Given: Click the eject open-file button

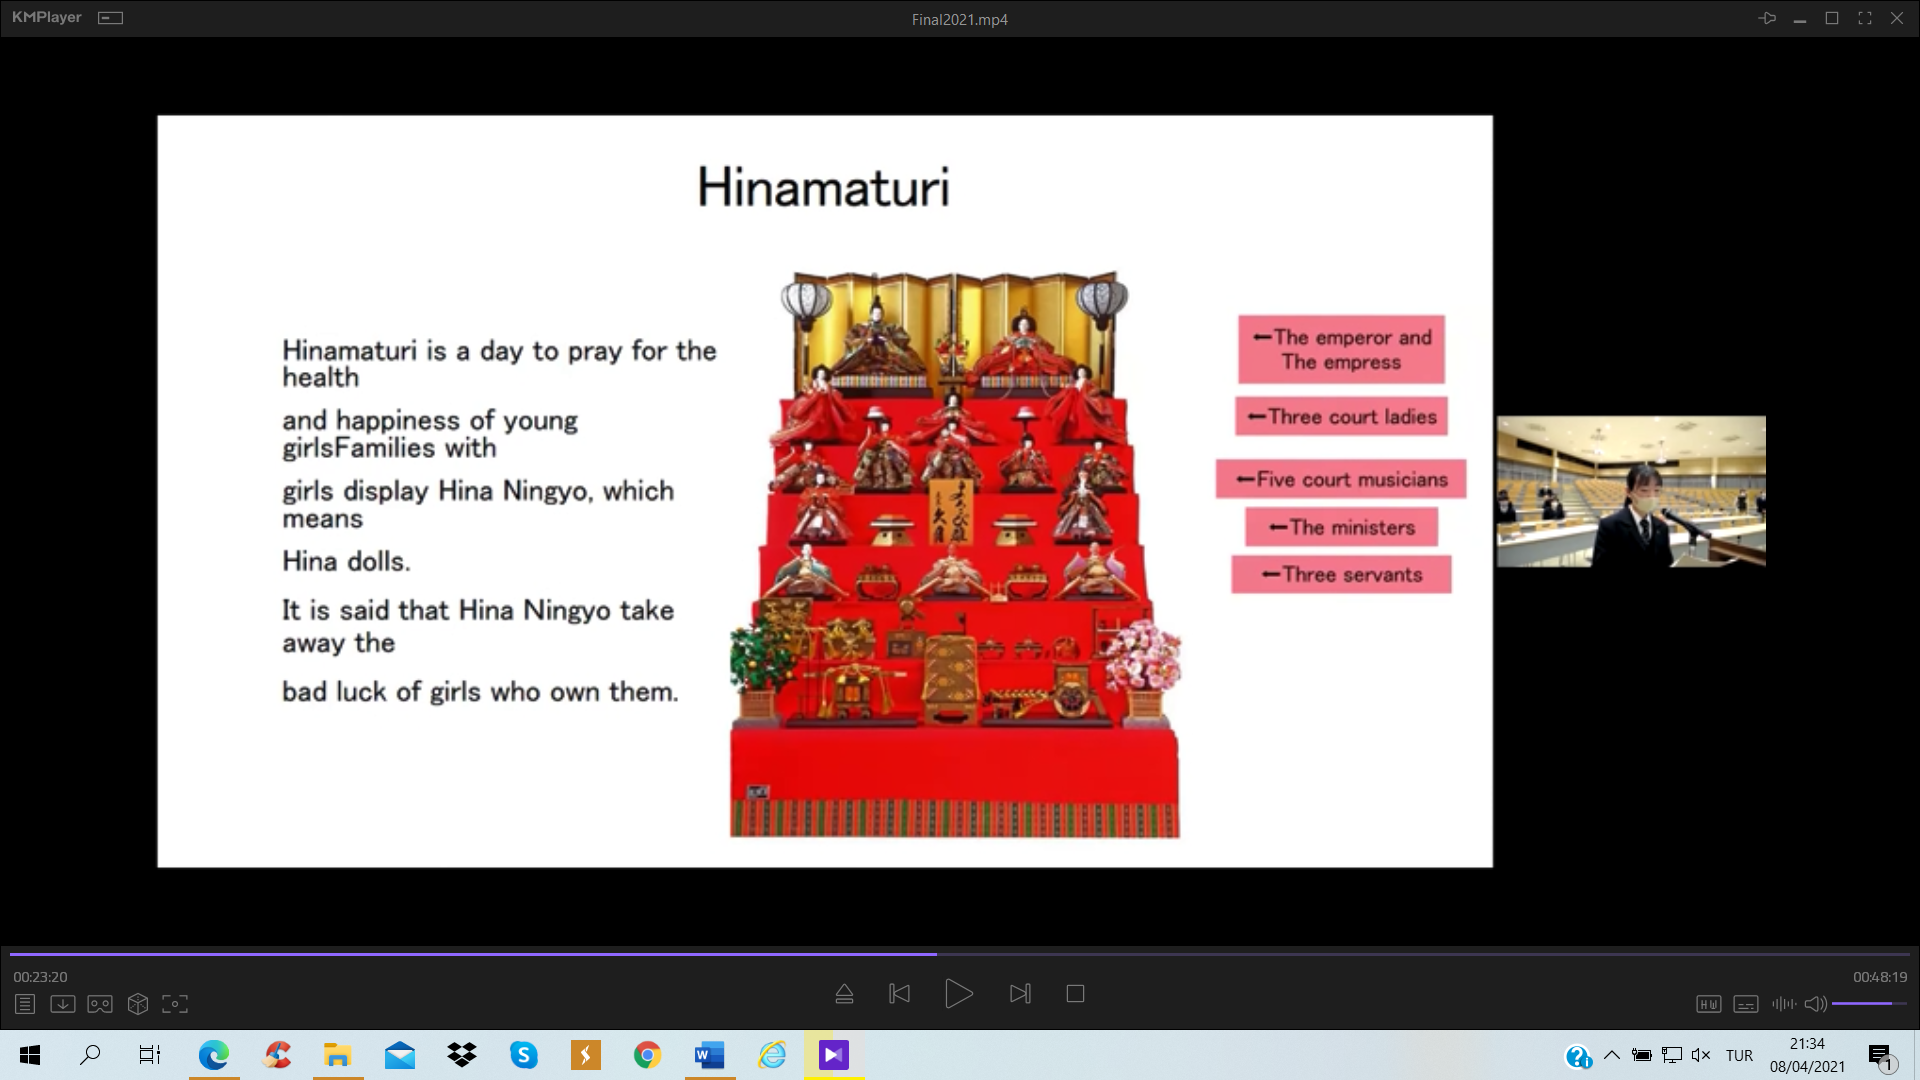Looking at the screenshot, I should coord(844,994).
